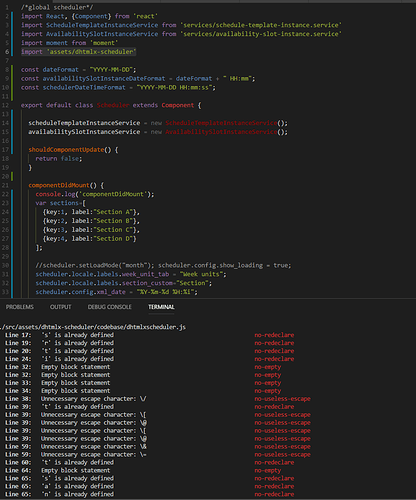Click the no-empty rule for Line 34
The width and height of the screenshot is (416, 500).
point(268,391)
